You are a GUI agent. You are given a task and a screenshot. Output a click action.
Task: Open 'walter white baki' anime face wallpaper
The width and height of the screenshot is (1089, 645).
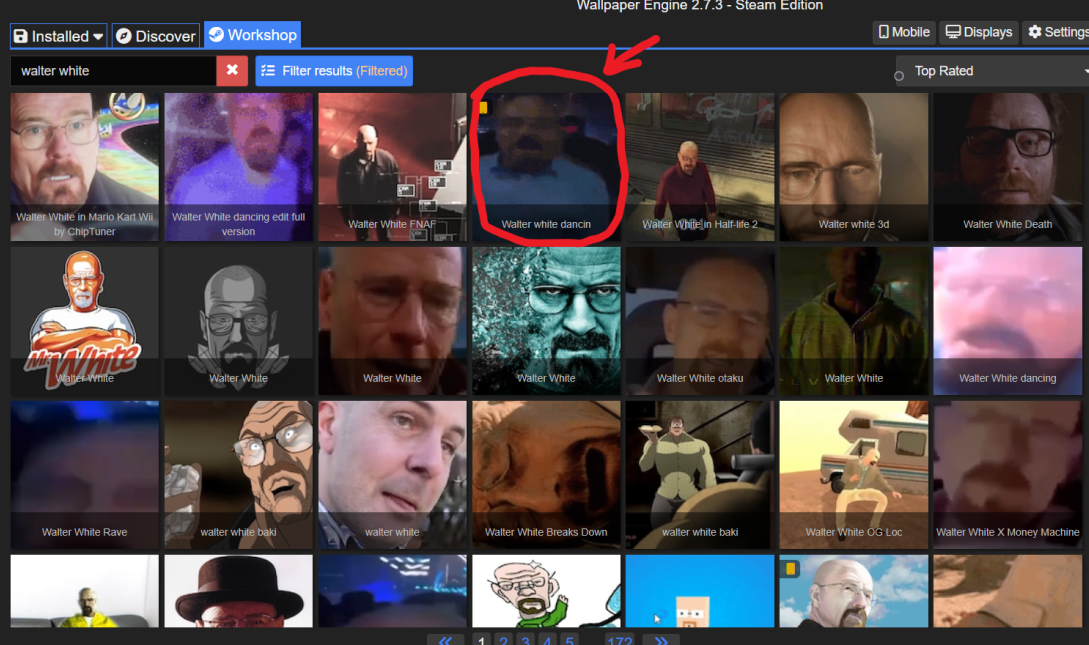(238, 475)
